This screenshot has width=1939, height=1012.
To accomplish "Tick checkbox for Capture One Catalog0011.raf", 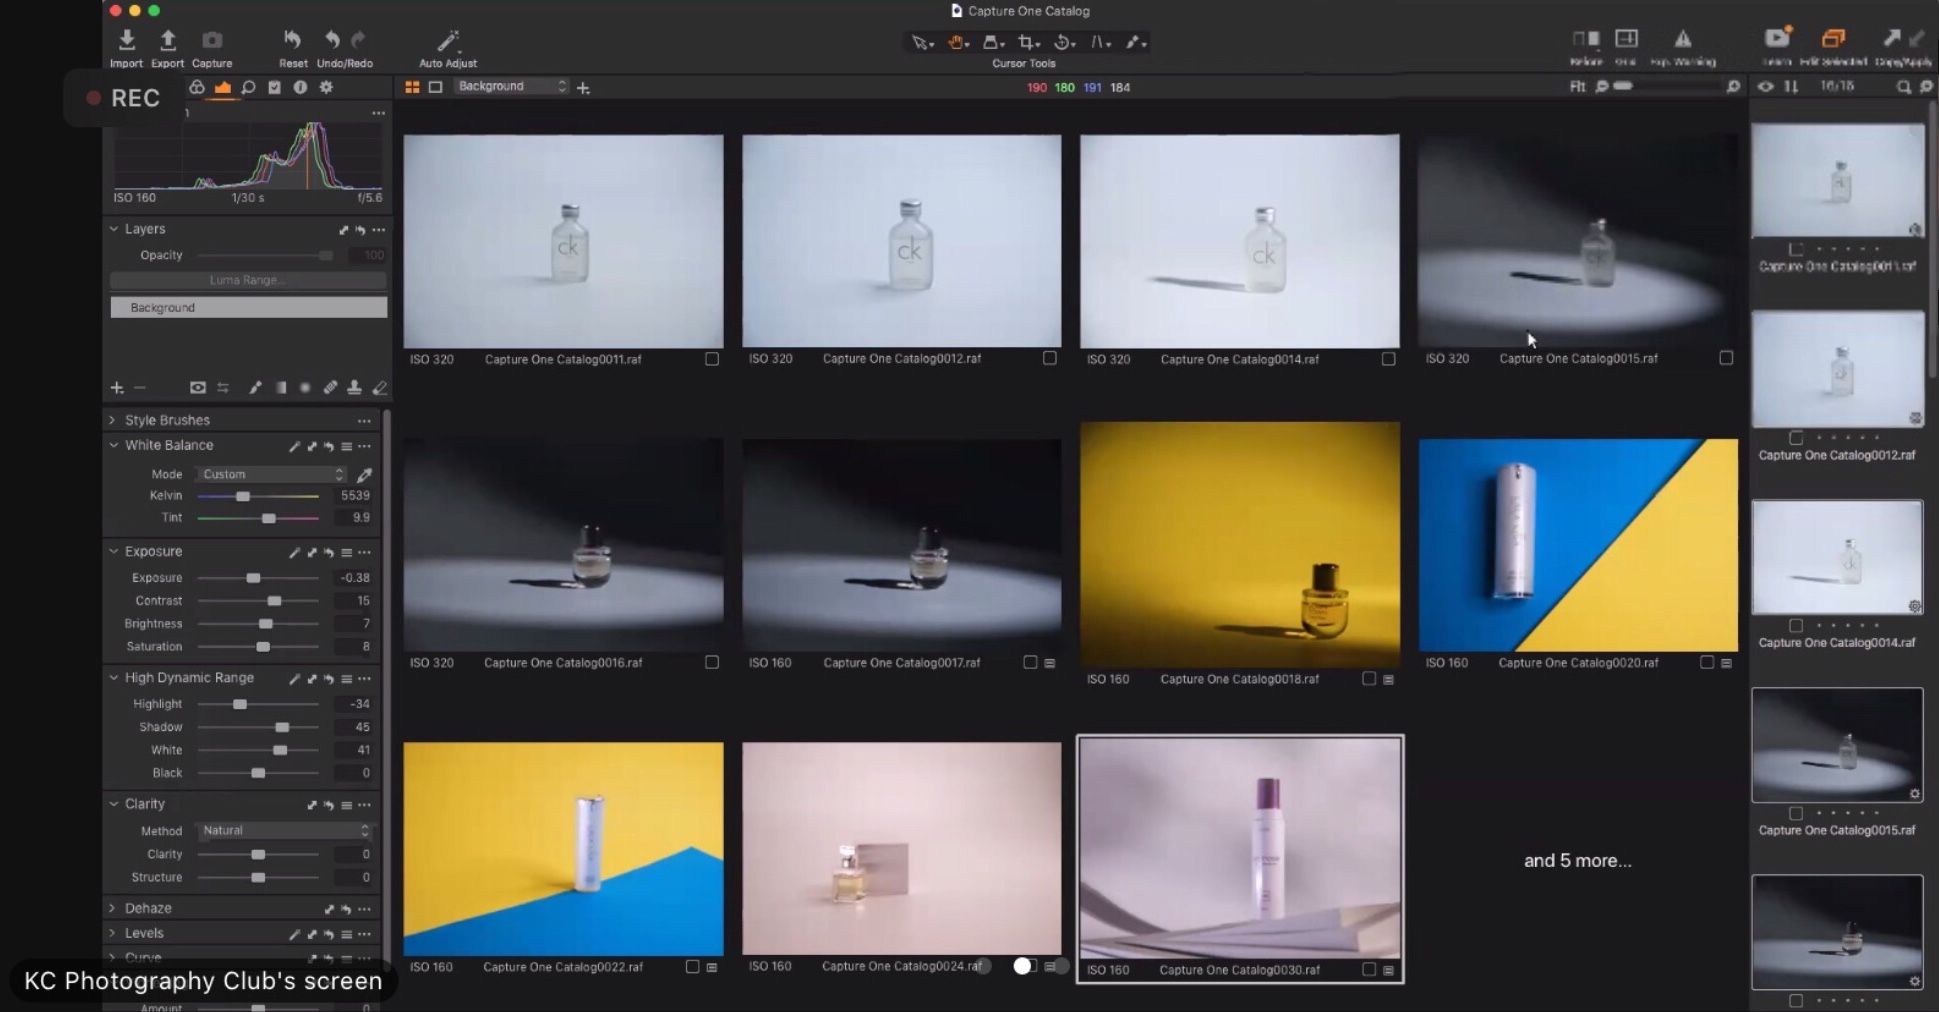I will pyautogui.click(x=711, y=359).
